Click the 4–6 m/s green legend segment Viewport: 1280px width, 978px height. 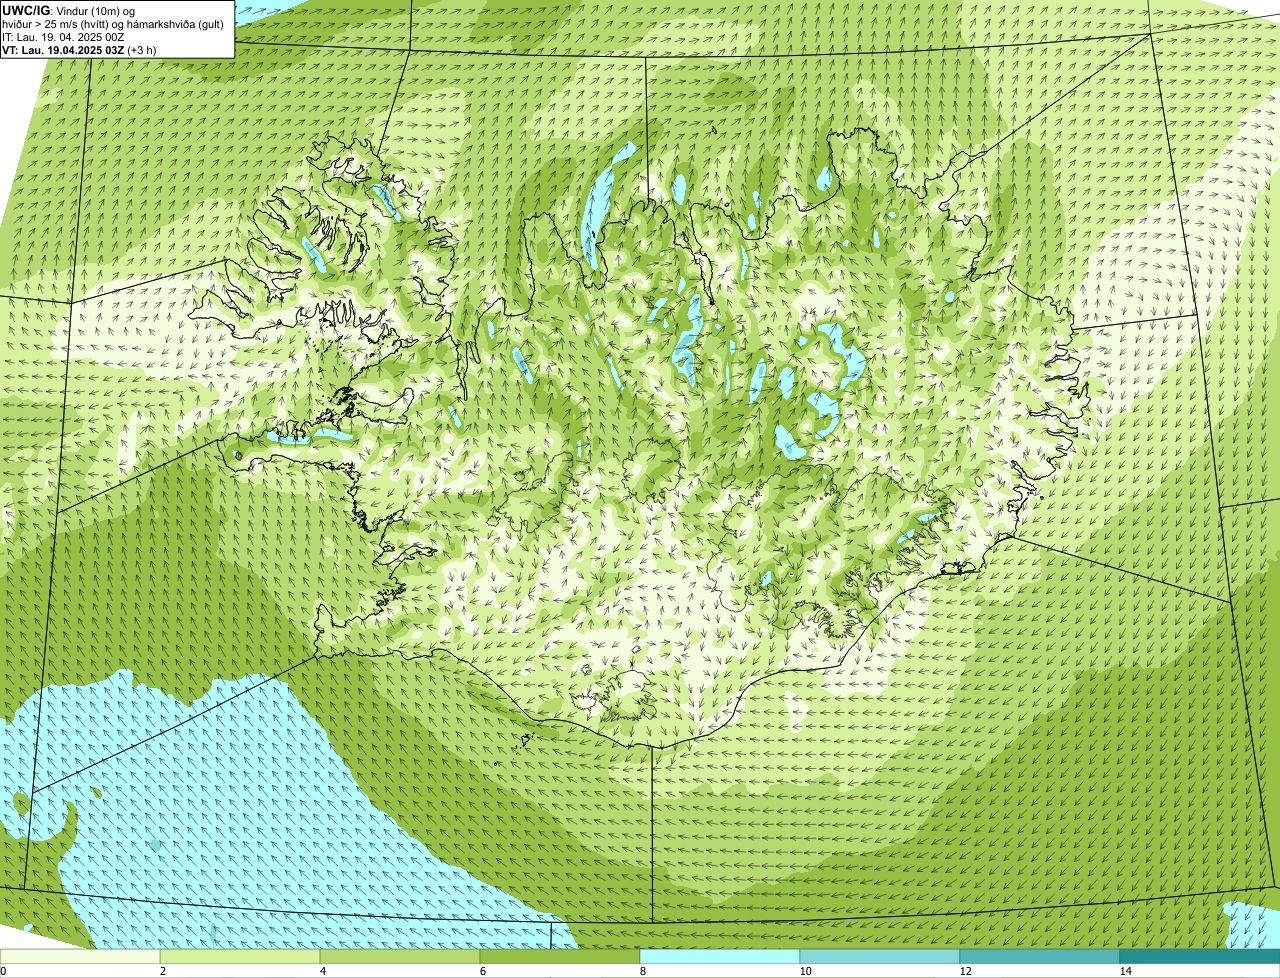[400, 957]
